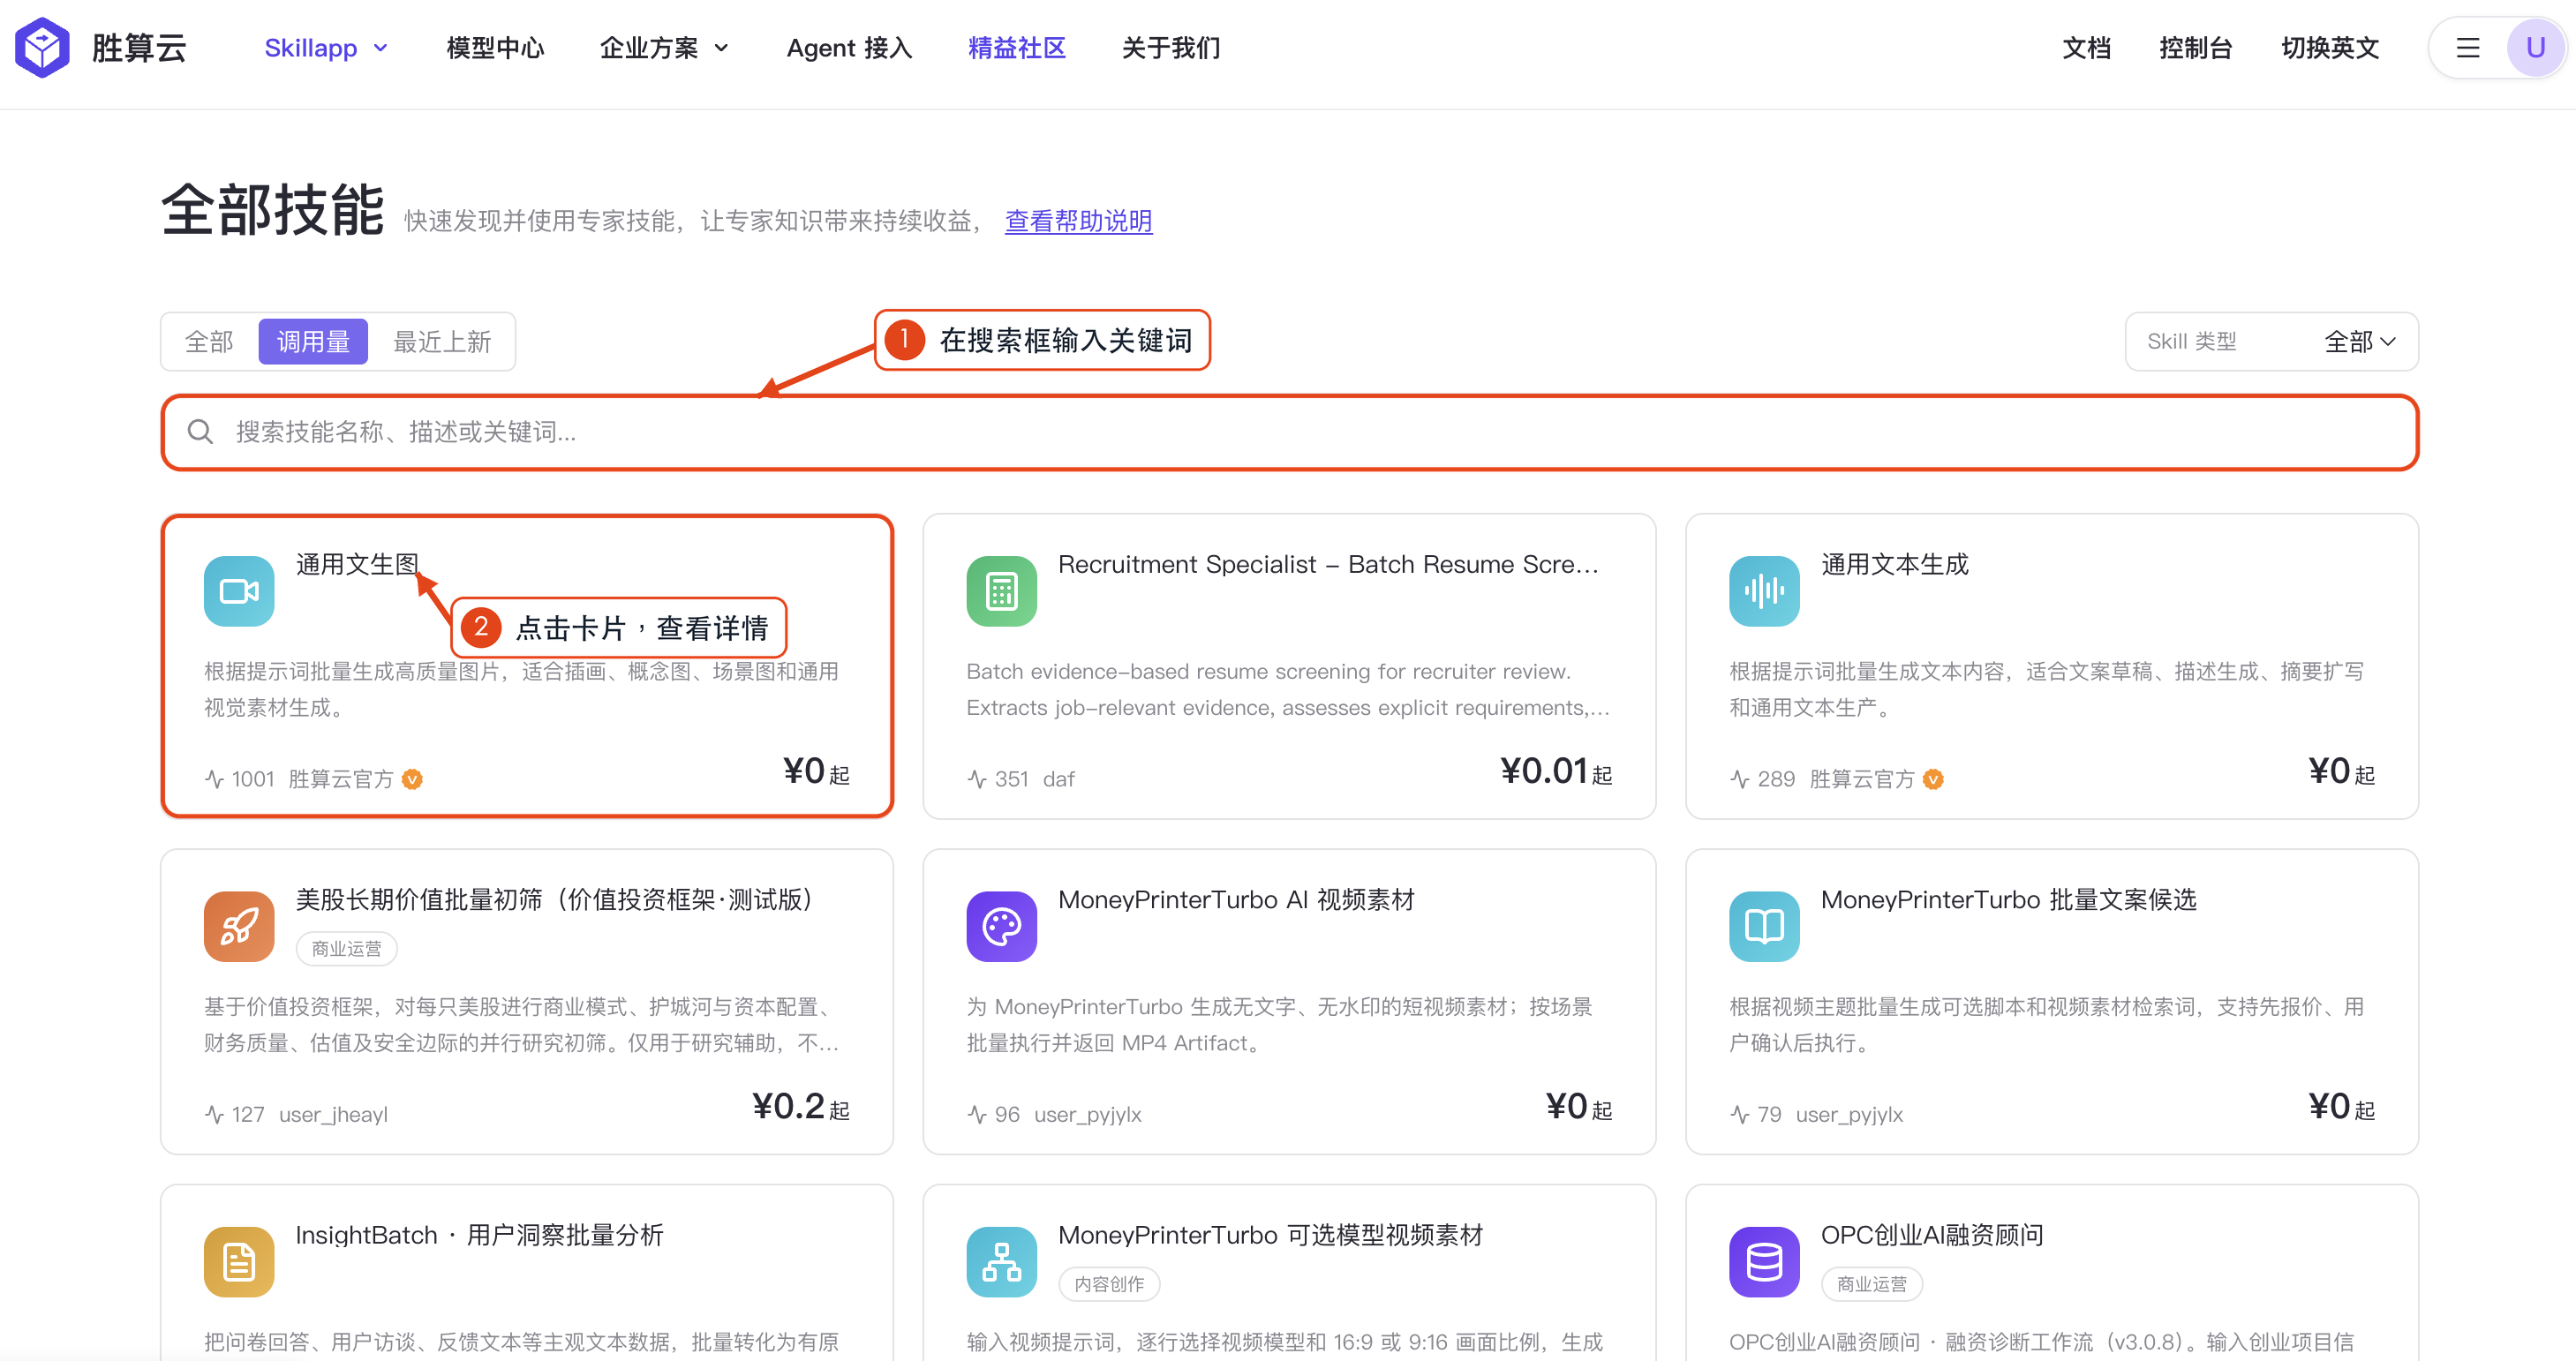
Task: Open InsightBatch · 用户洞察批量分析 card title
Action: coord(479,1234)
